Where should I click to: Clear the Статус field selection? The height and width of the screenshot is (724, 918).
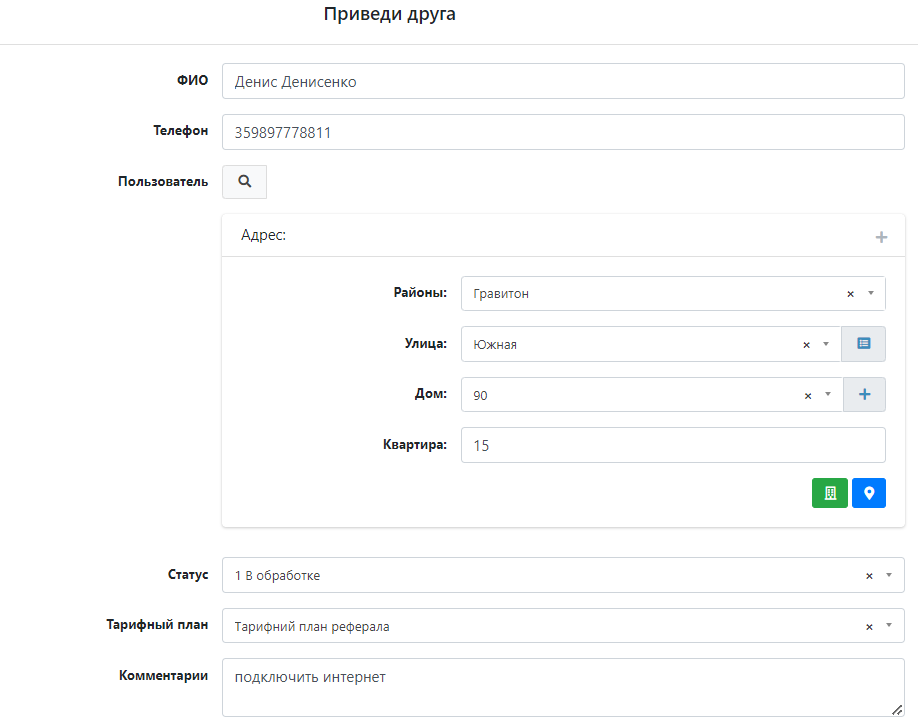[869, 576]
